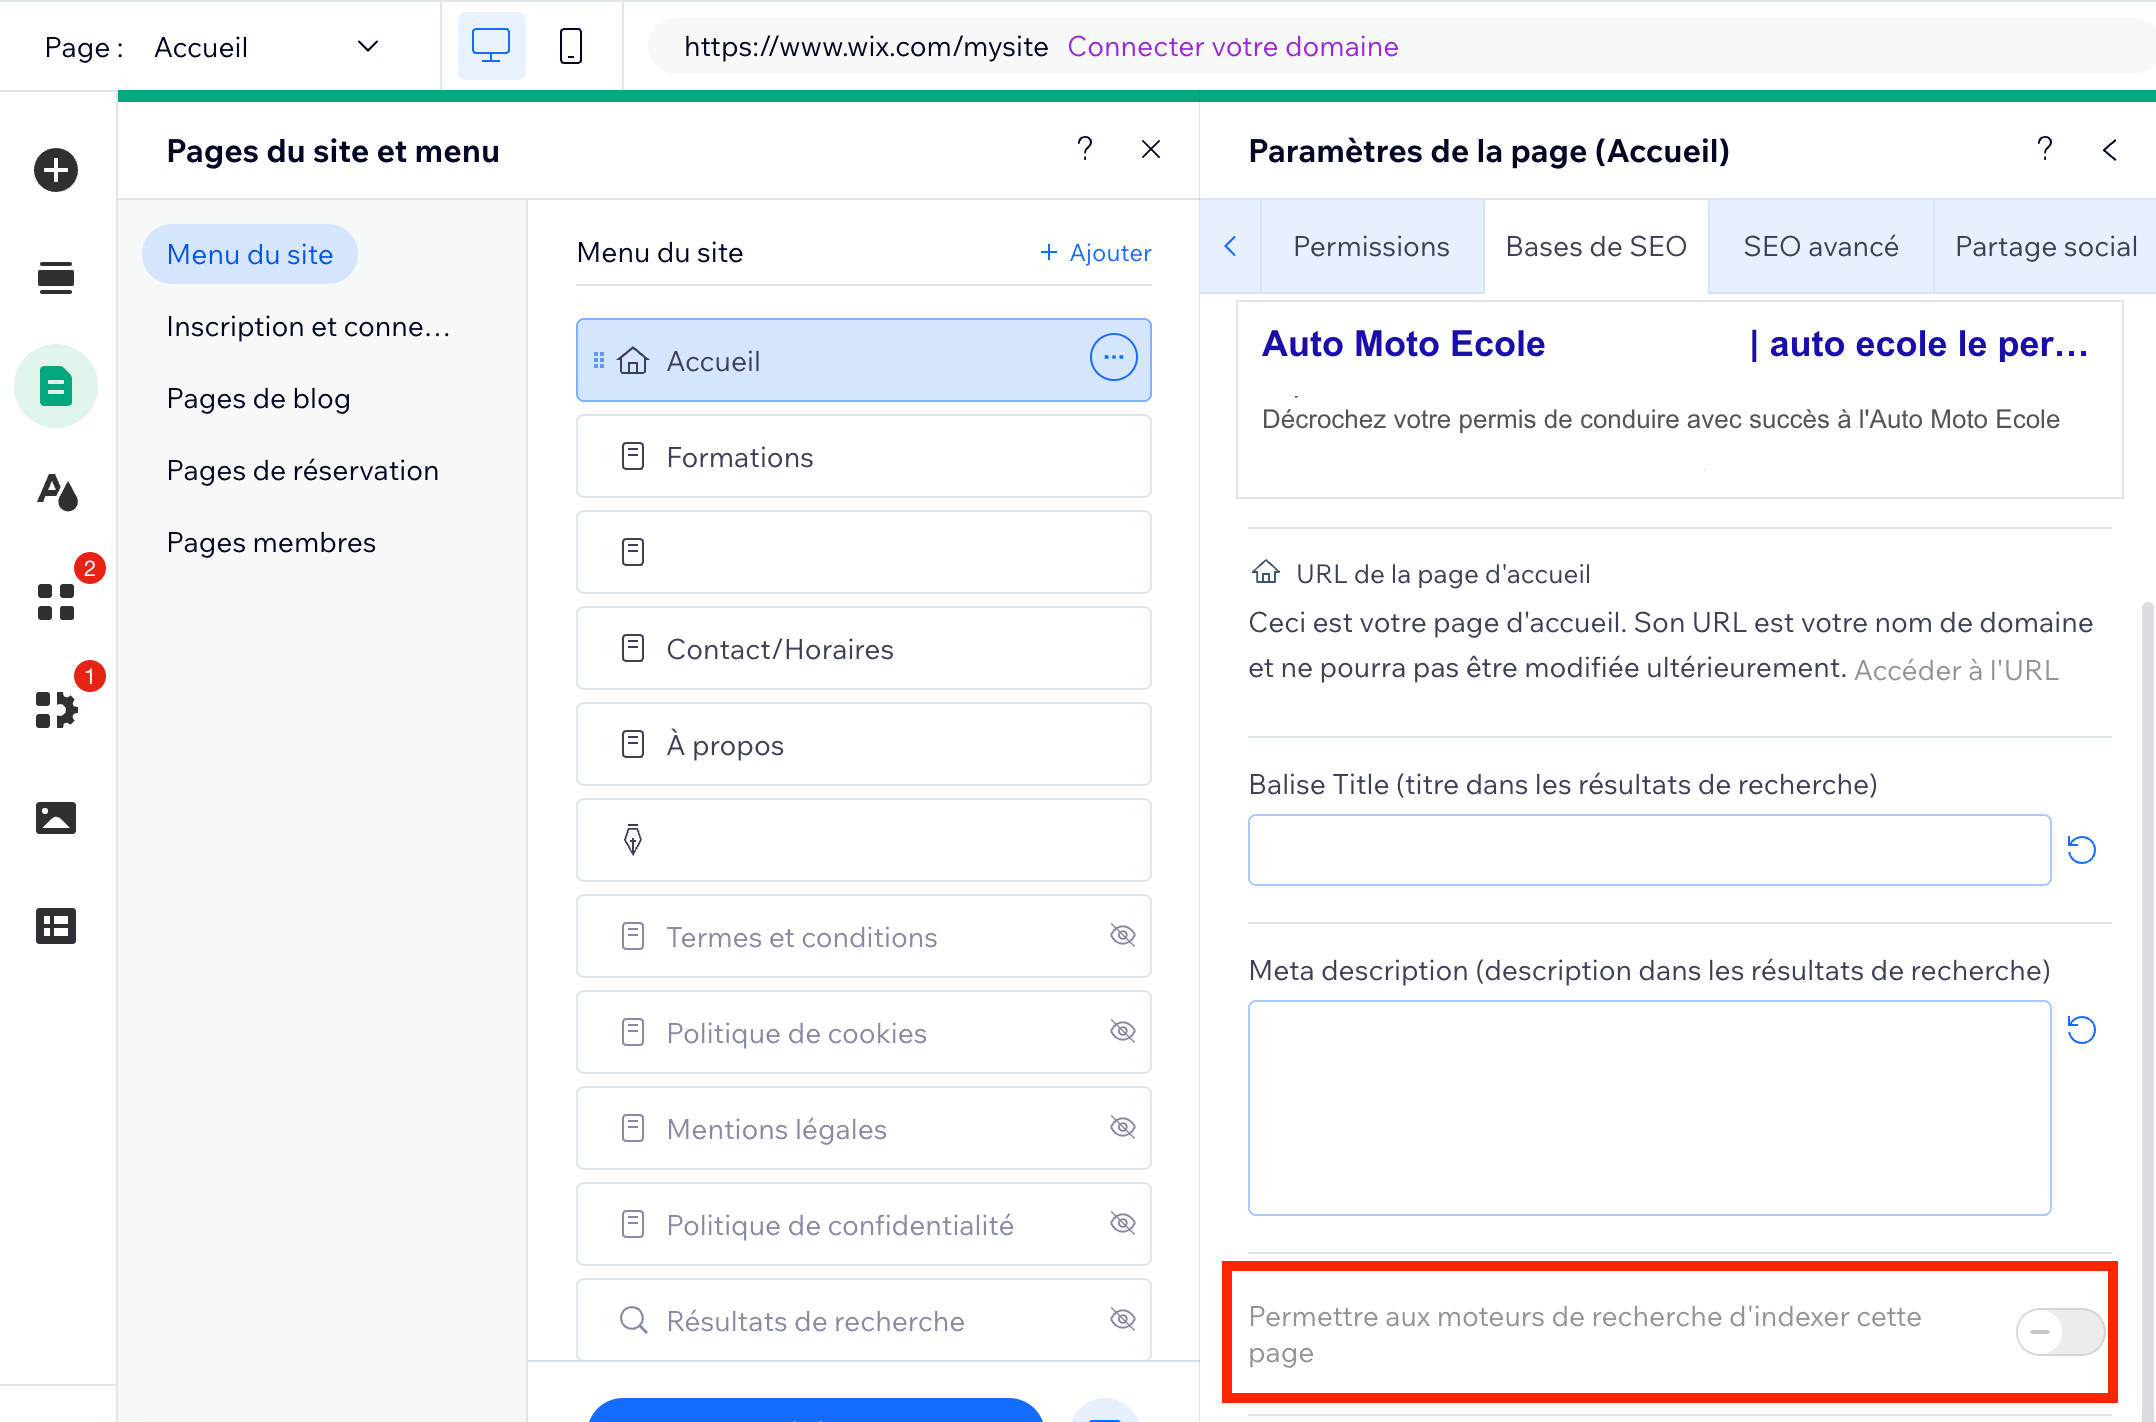
Task: Open help for Paramètres de la page
Action: point(2045,149)
